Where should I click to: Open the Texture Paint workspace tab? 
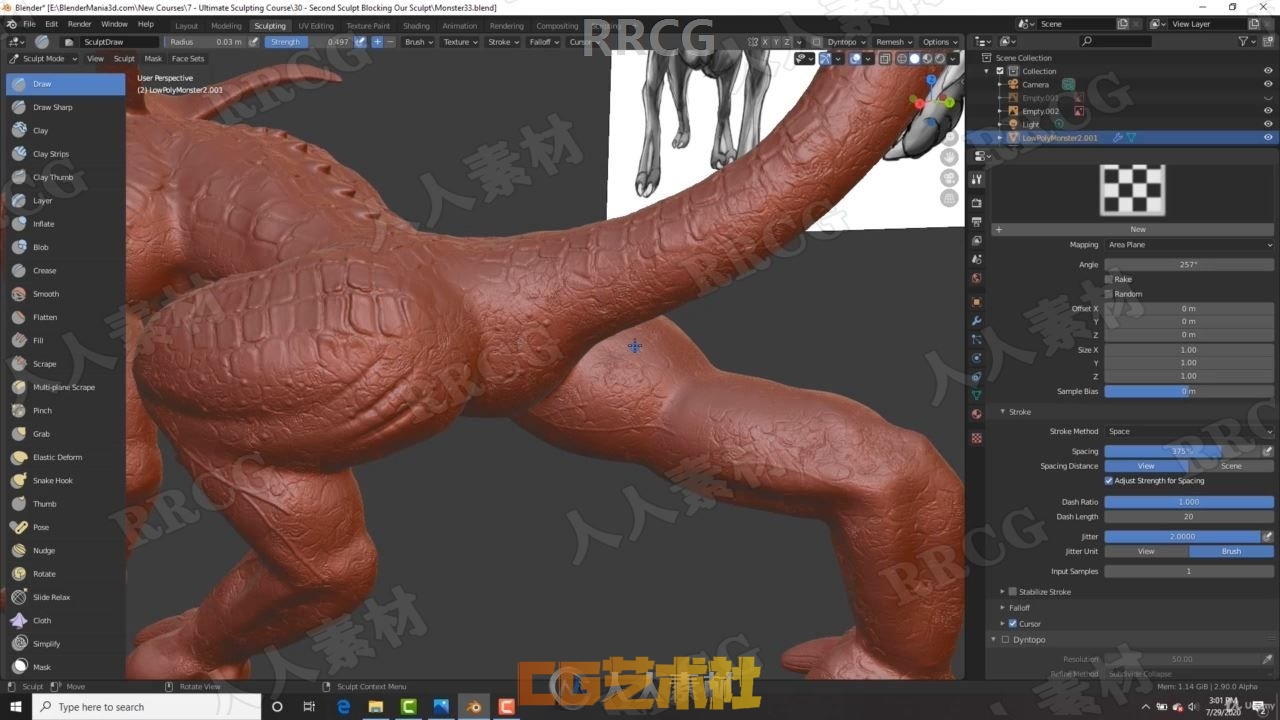pyautogui.click(x=368, y=25)
